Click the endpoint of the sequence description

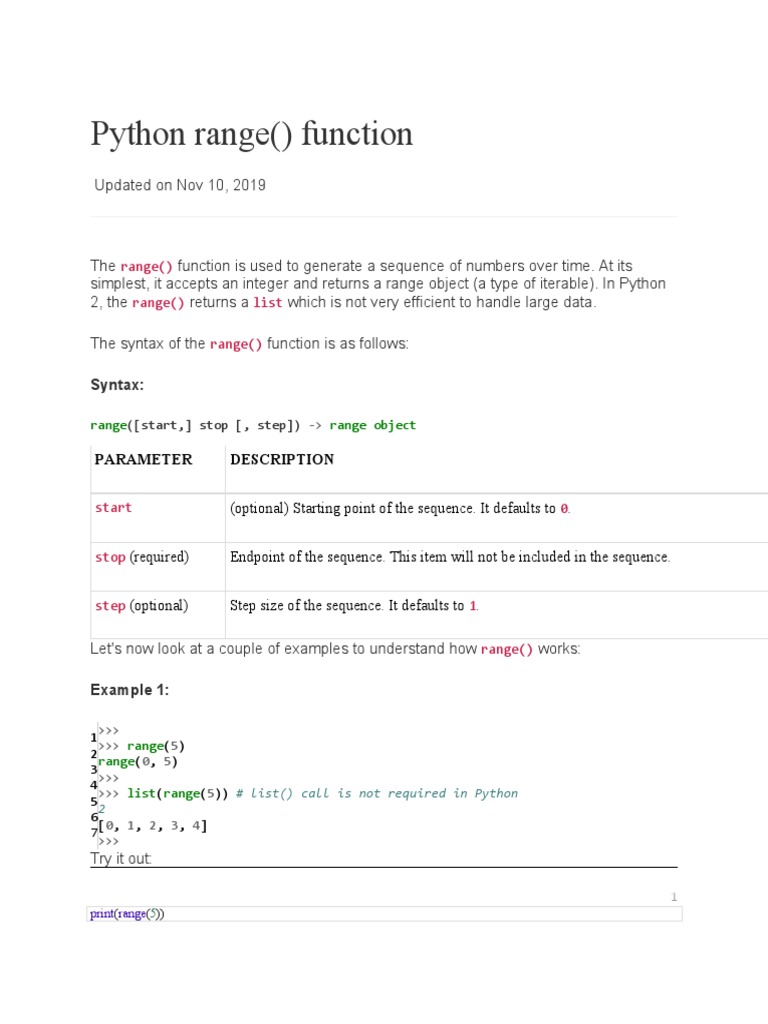tap(450, 557)
